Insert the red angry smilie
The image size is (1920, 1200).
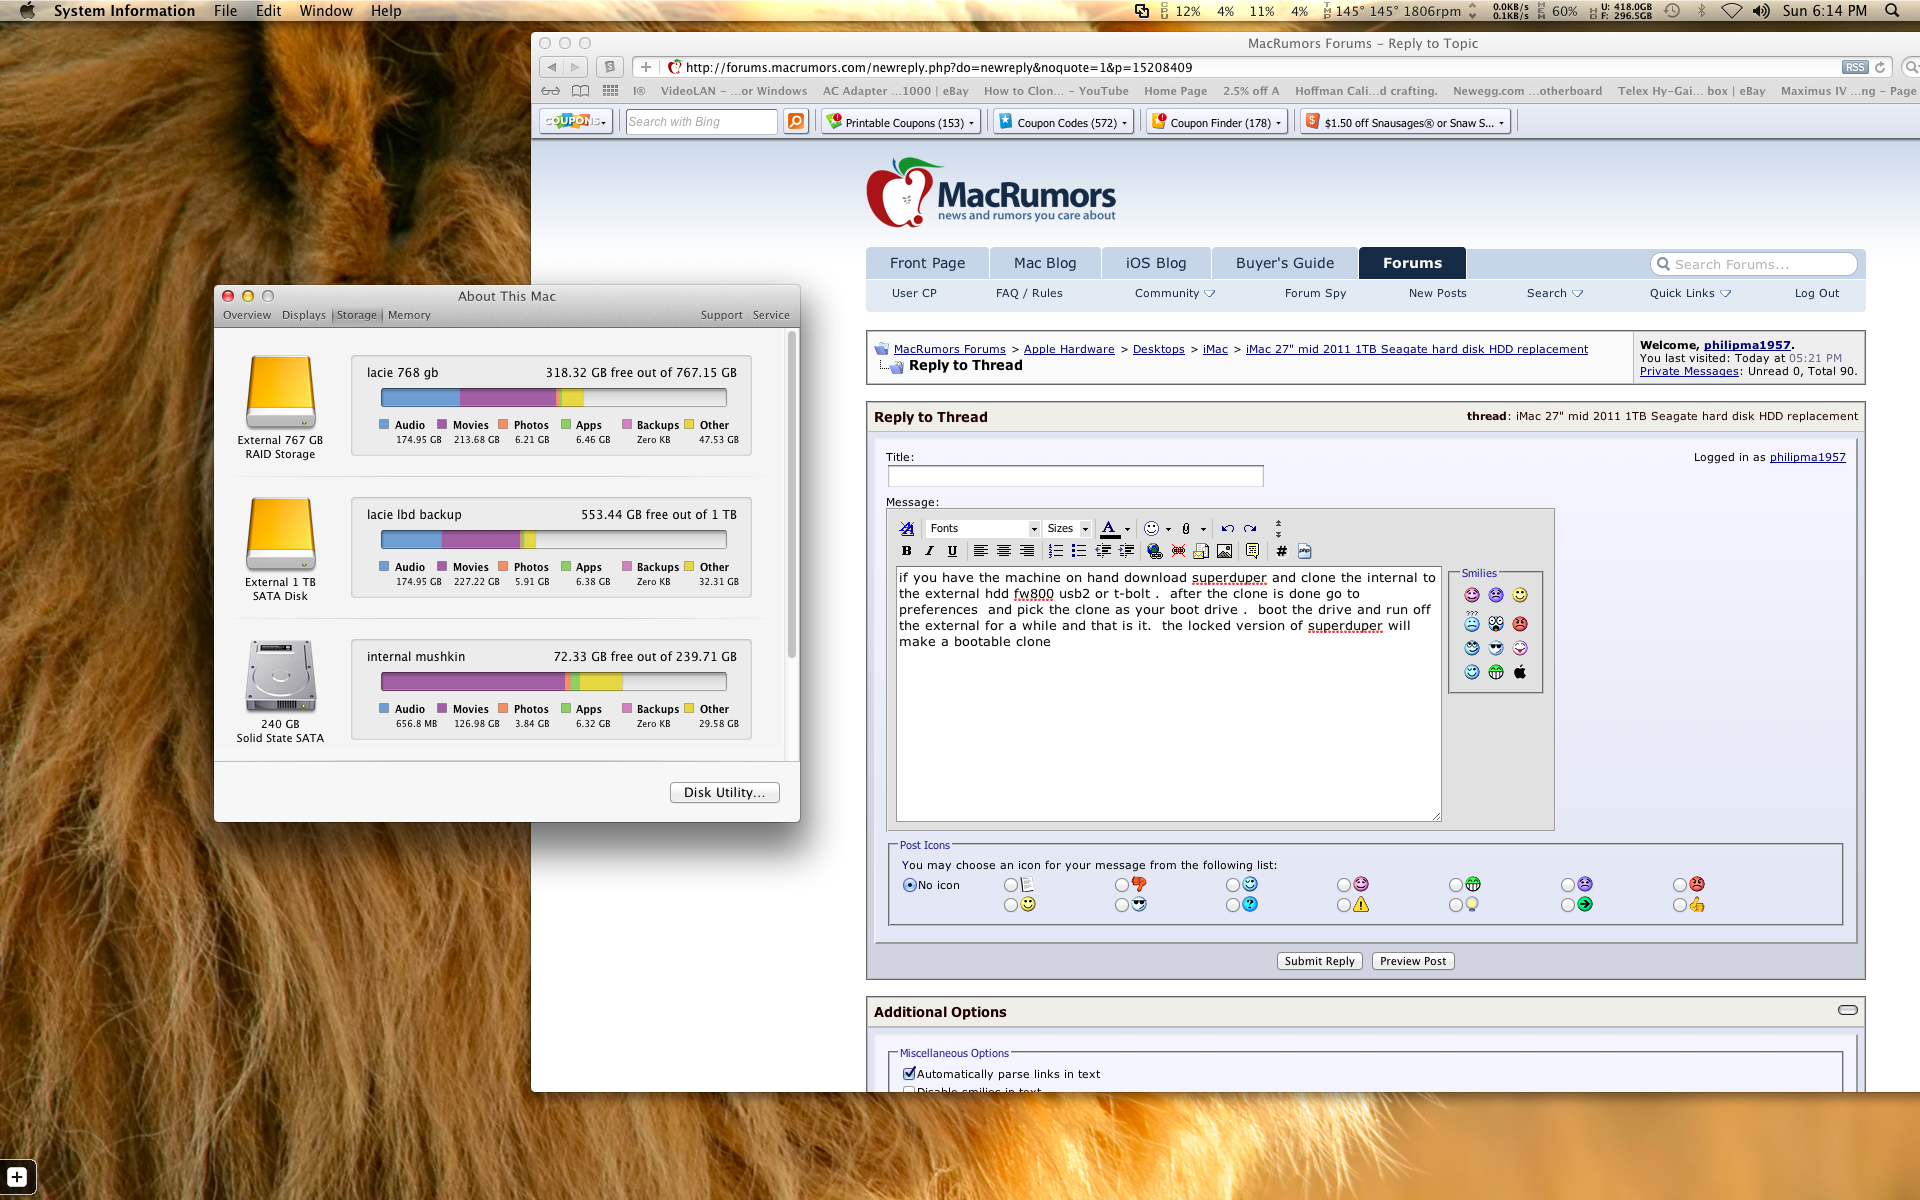(x=1520, y=624)
